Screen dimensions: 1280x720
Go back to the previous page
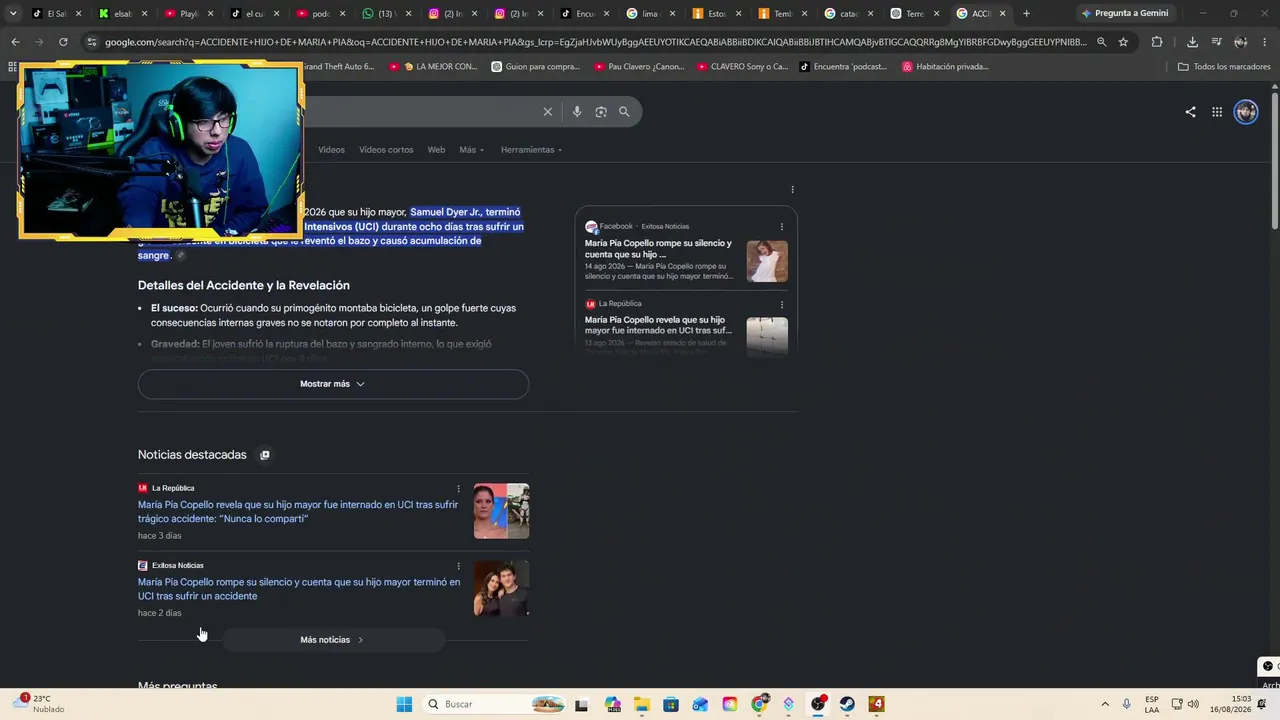15,42
